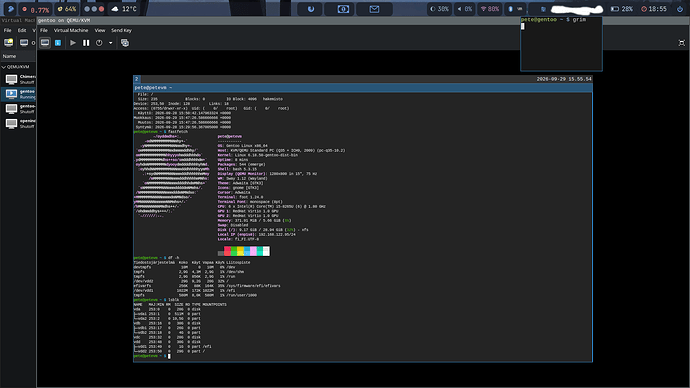Open the Virtual Machine menu

pyautogui.click(x=71, y=30)
